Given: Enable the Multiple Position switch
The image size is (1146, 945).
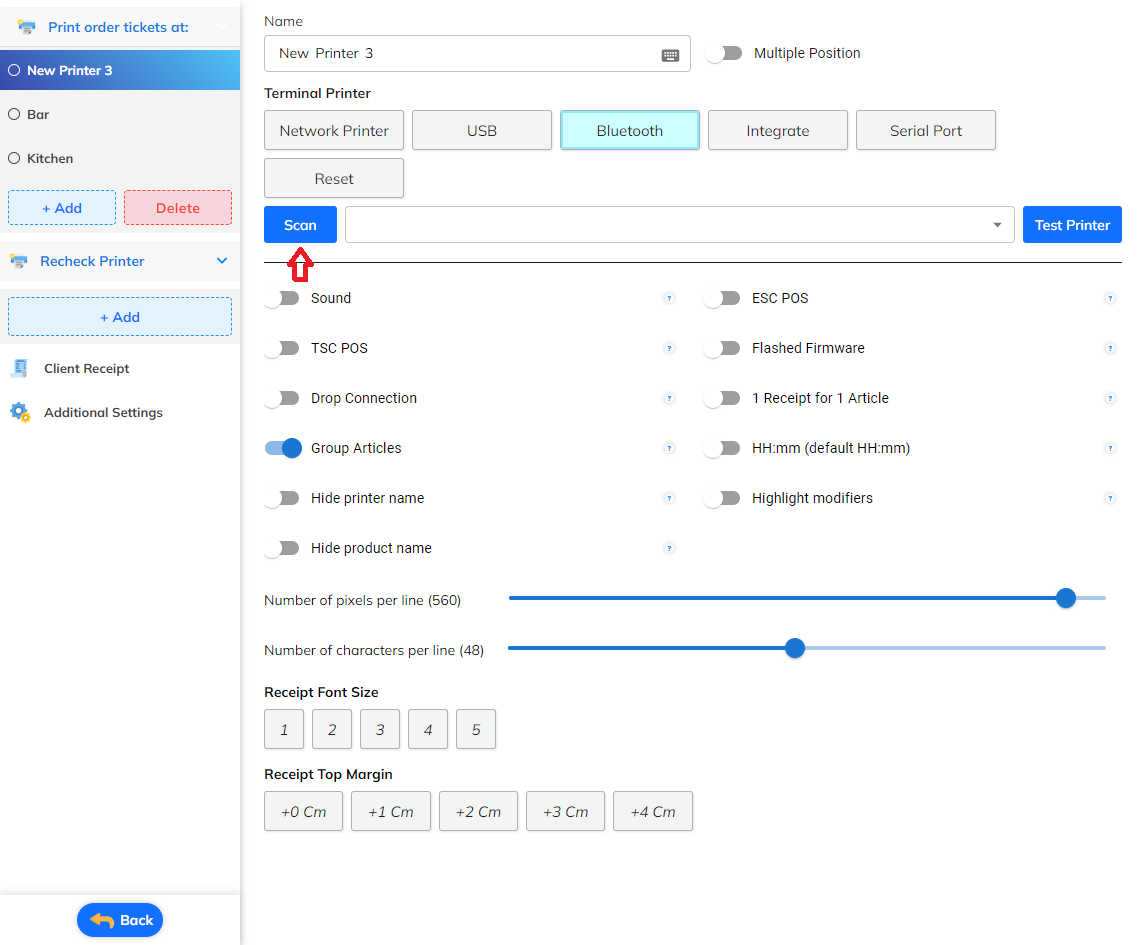Looking at the screenshot, I should tap(724, 53).
